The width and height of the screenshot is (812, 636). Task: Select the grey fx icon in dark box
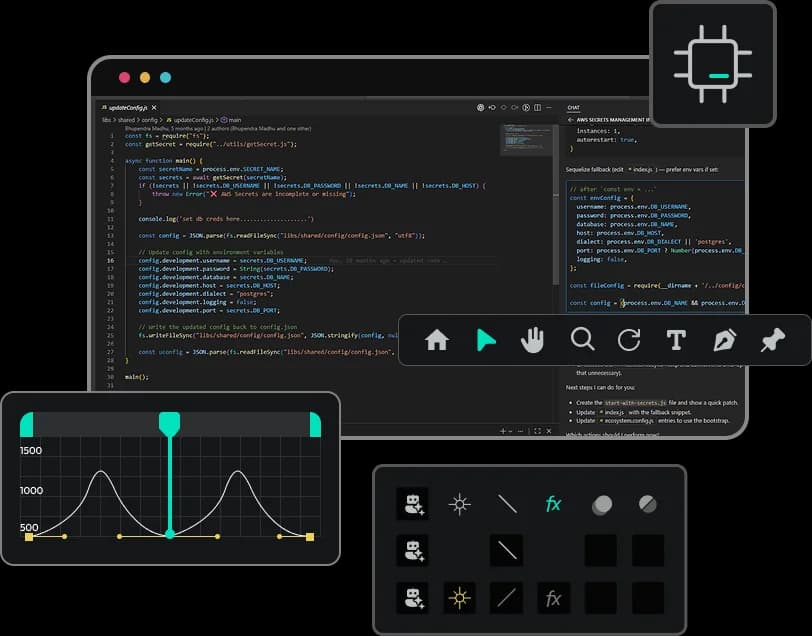pos(553,598)
